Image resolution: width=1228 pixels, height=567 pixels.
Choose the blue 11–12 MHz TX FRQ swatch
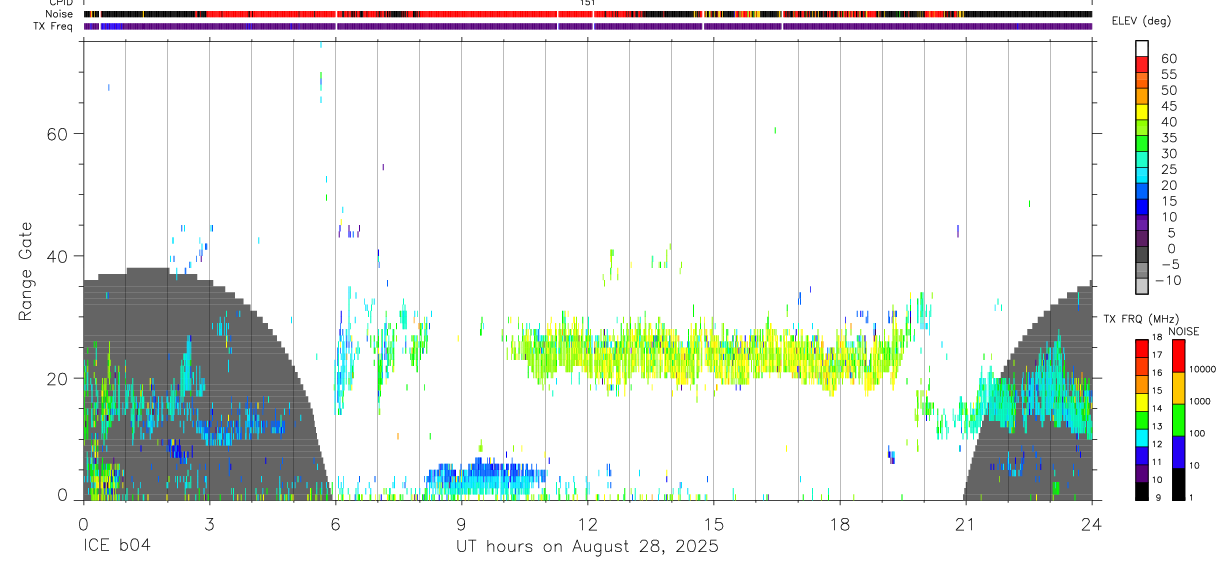tap(1142, 454)
